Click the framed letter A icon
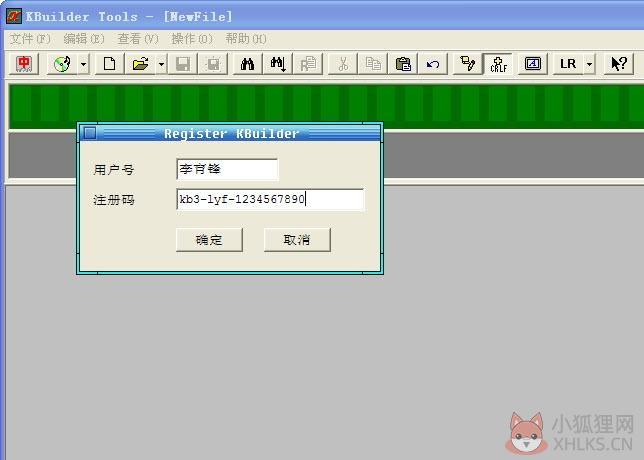Viewport: 644px width, 460px height. pyautogui.click(x=533, y=64)
